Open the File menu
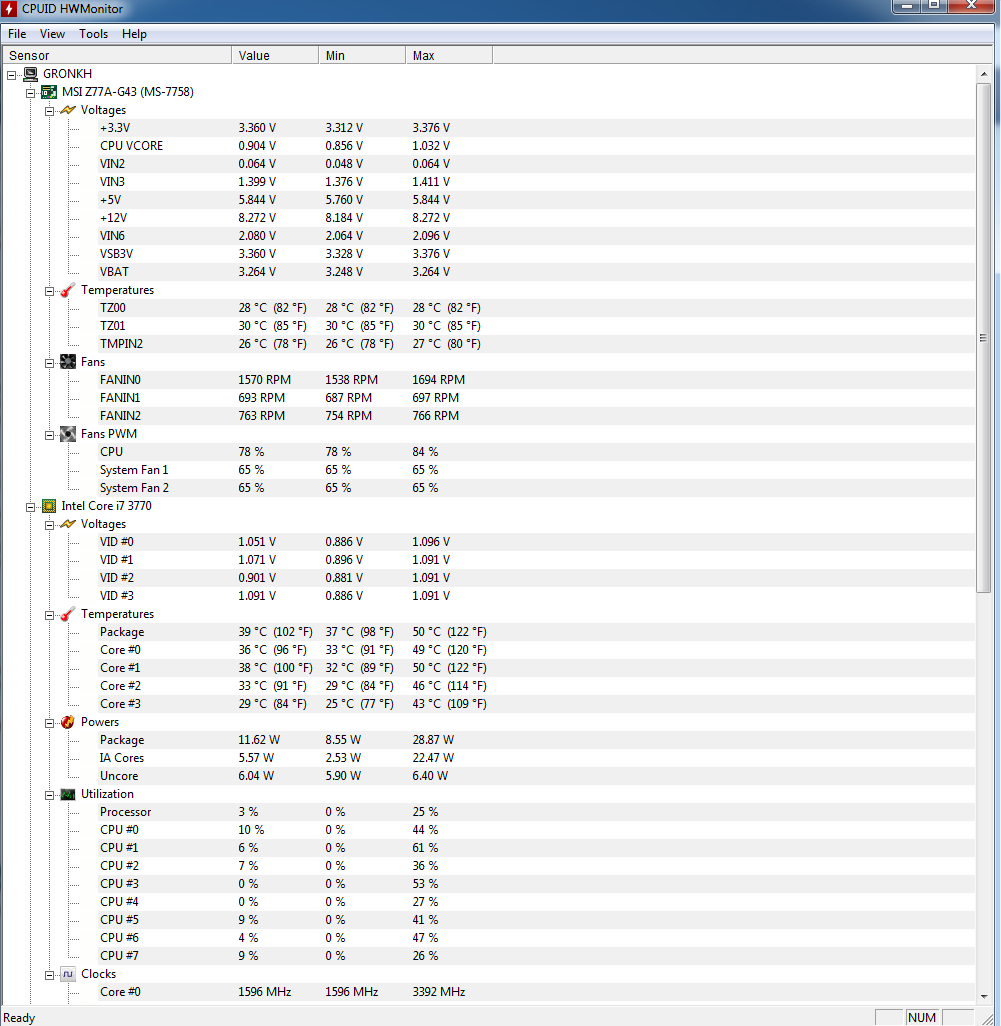The width and height of the screenshot is (1001, 1026). [17, 34]
